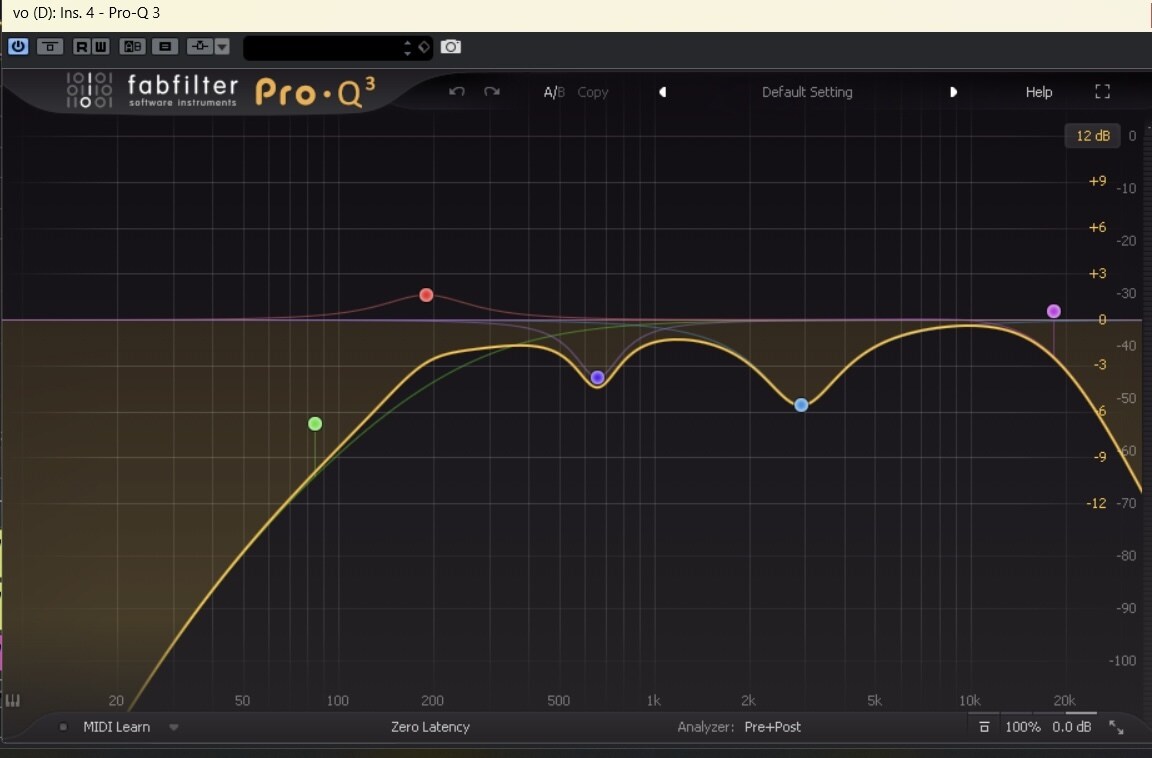The width and height of the screenshot is (1152, 758).
Task: Open the Default Setting preset menu
Action: [x=807, y=92]
